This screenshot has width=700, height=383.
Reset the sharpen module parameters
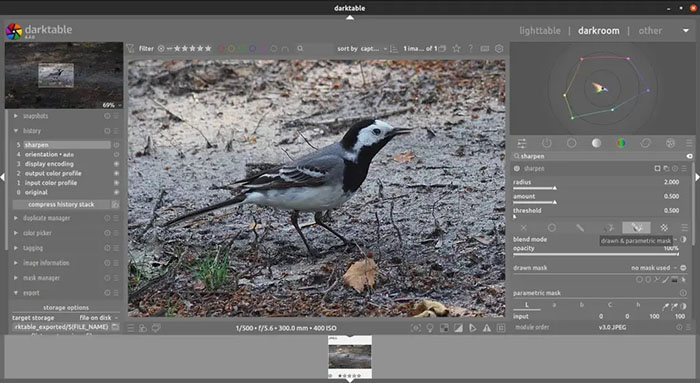pos(675,169)
